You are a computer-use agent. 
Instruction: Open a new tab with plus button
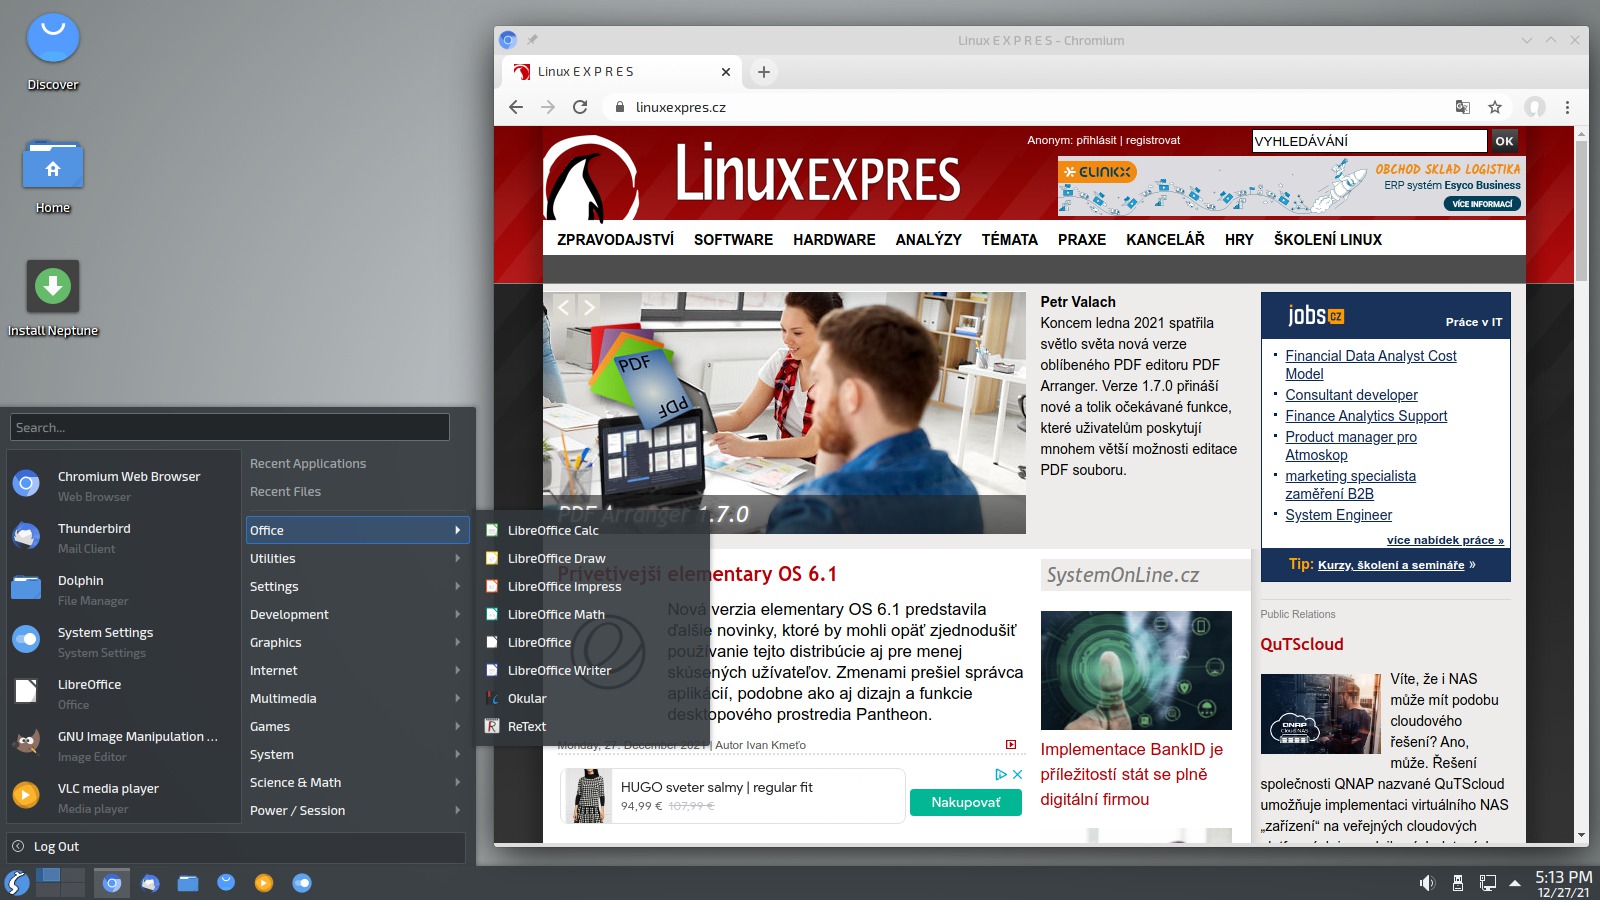[x=764, y=72]
